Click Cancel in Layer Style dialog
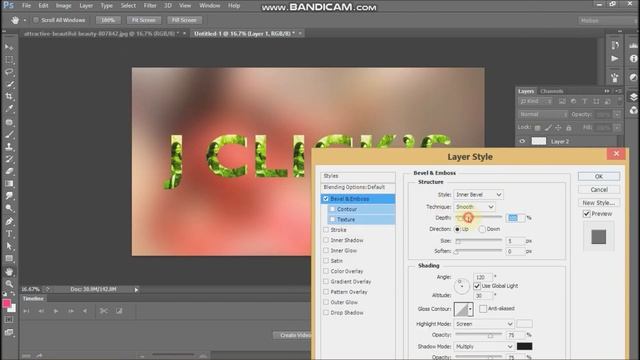The width and height of the screenshot is (640, 360). pyautogui.click(x=599, y=189)
